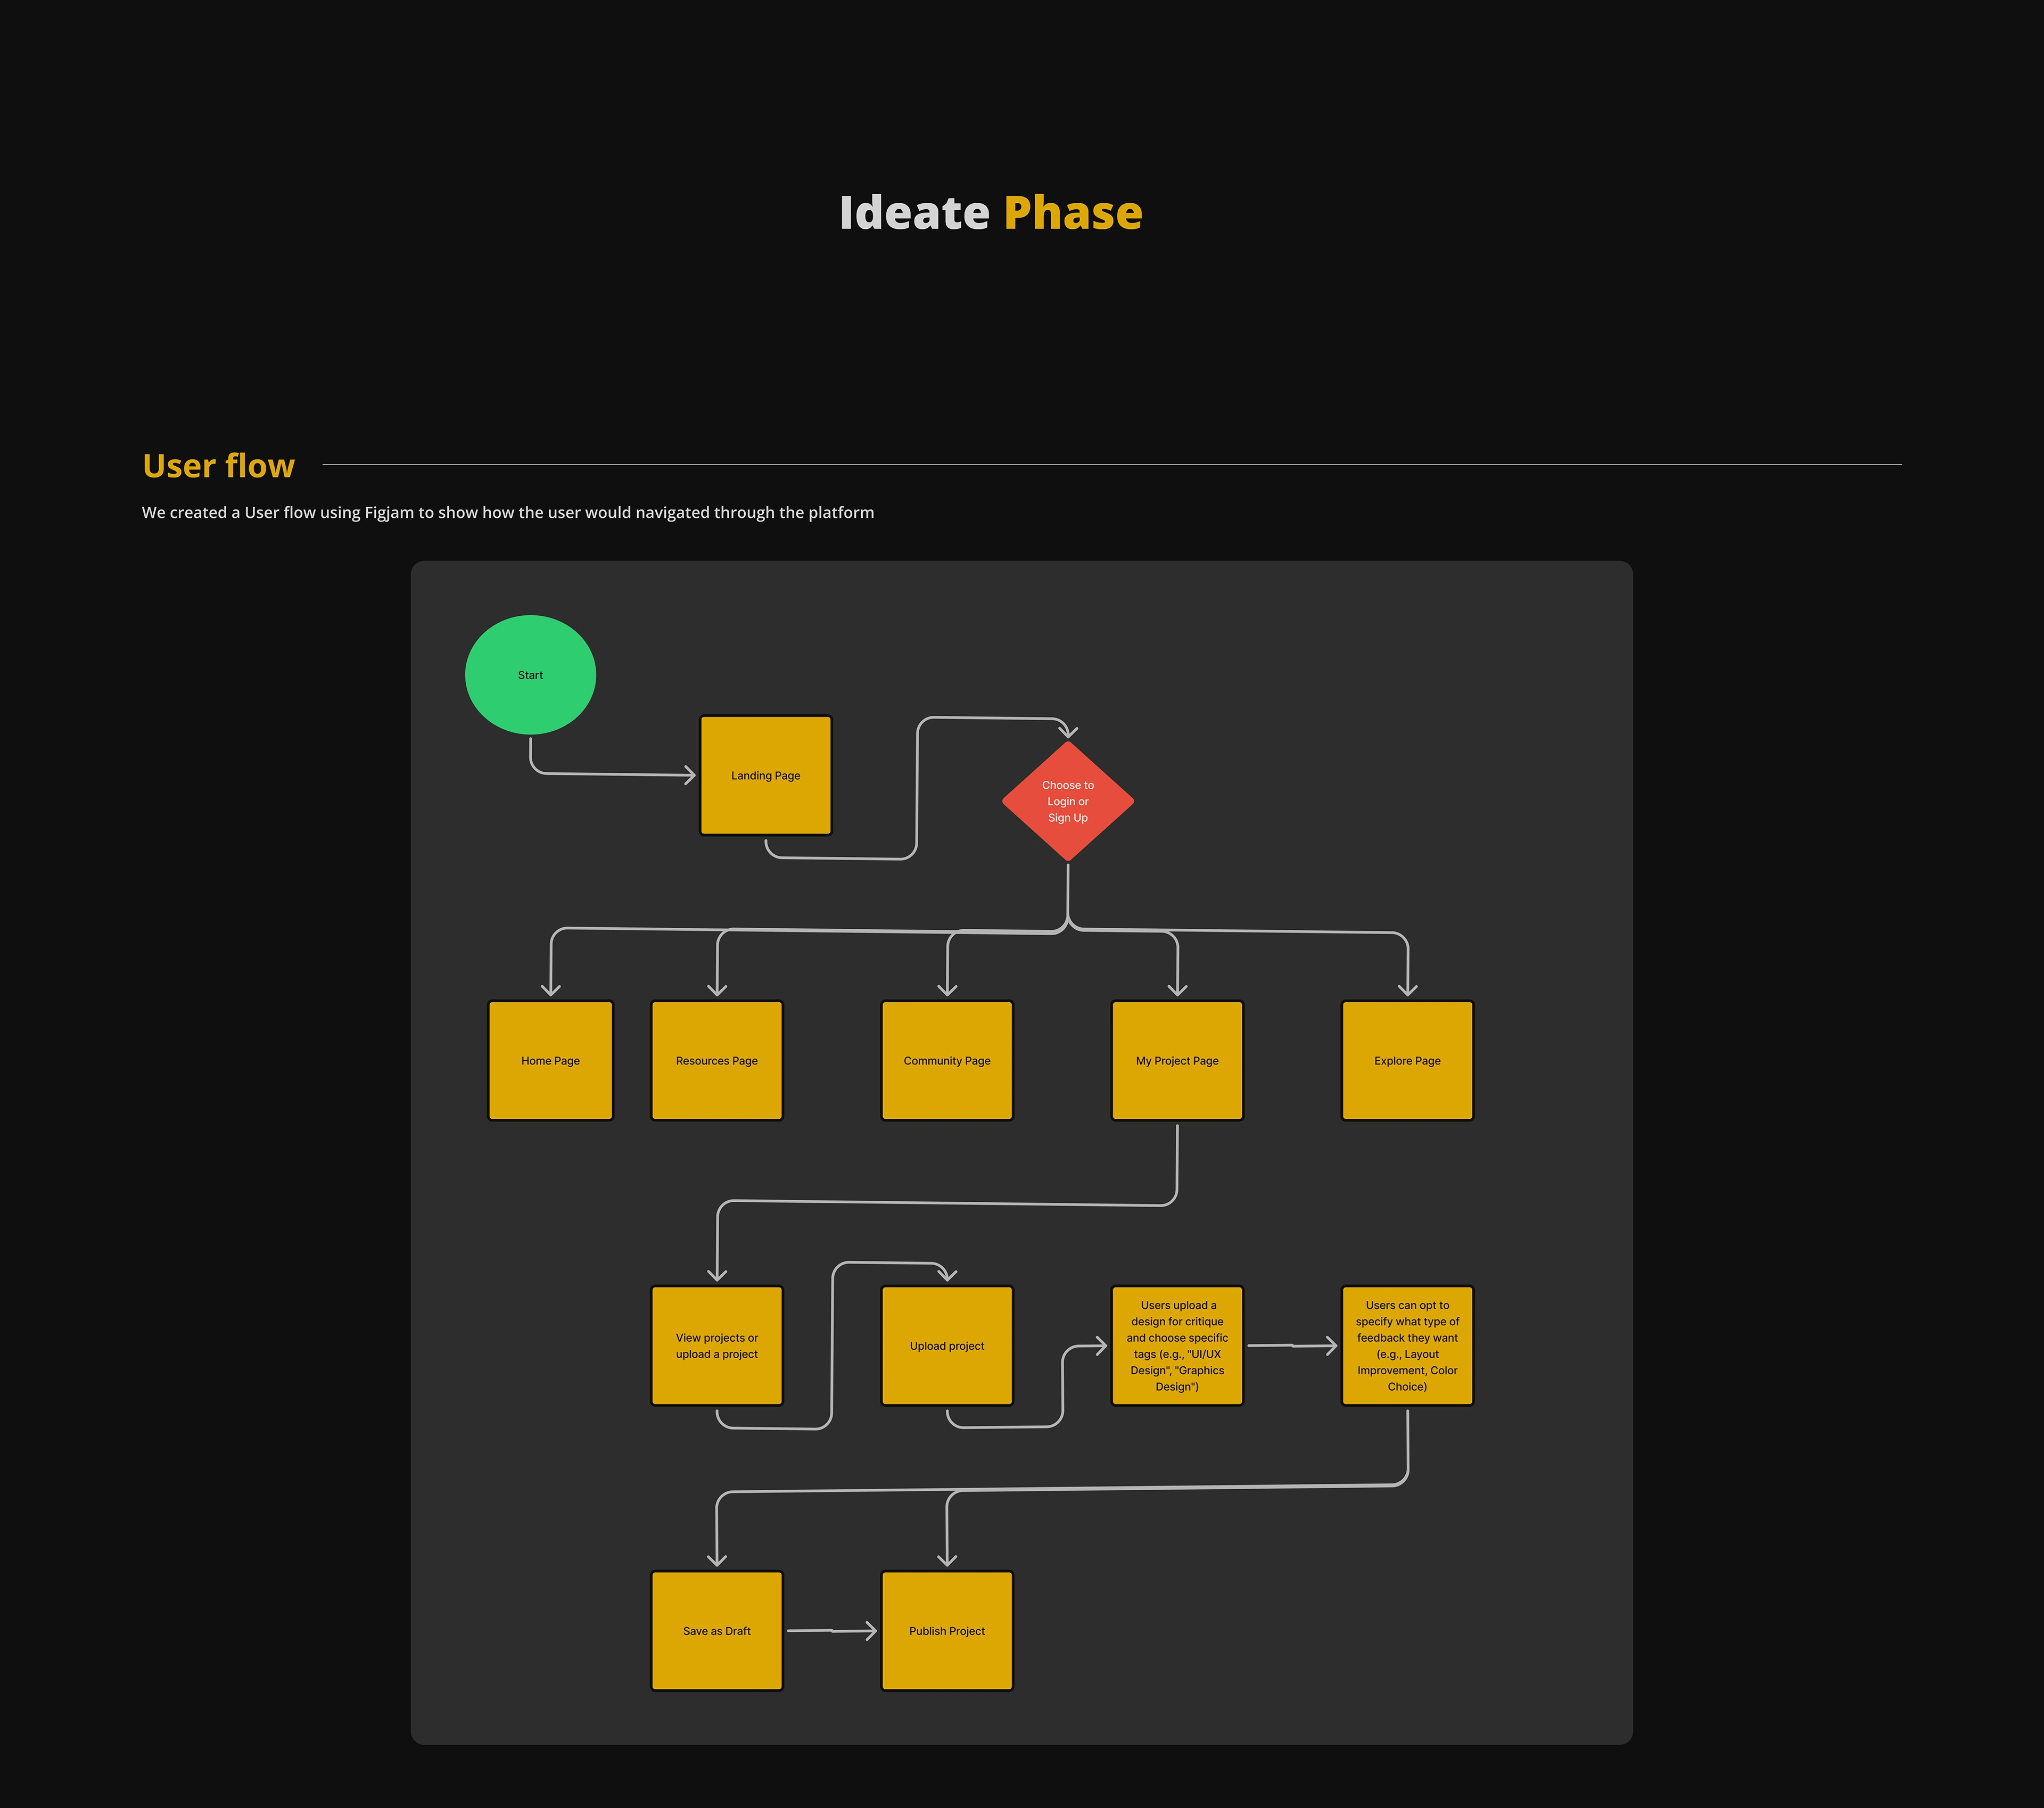Select the Landing Page flow box

[x=765, y=775]
